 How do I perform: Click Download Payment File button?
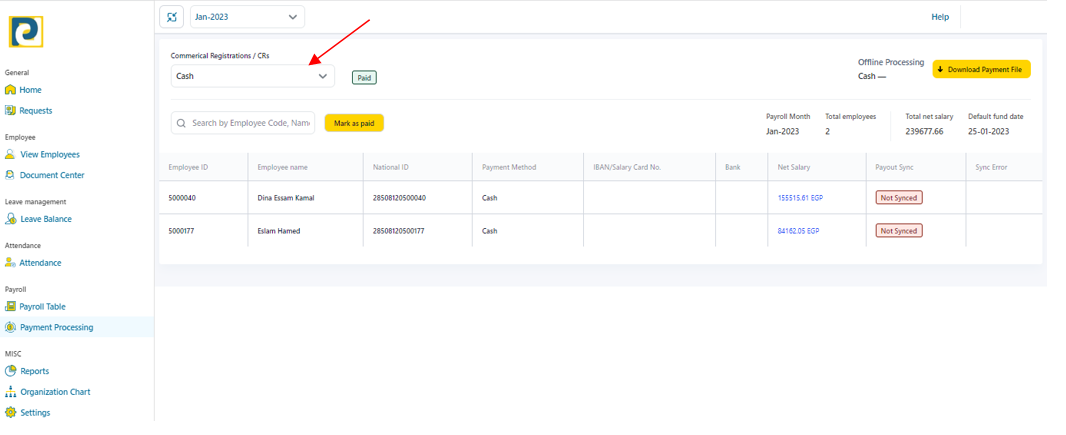981,70
